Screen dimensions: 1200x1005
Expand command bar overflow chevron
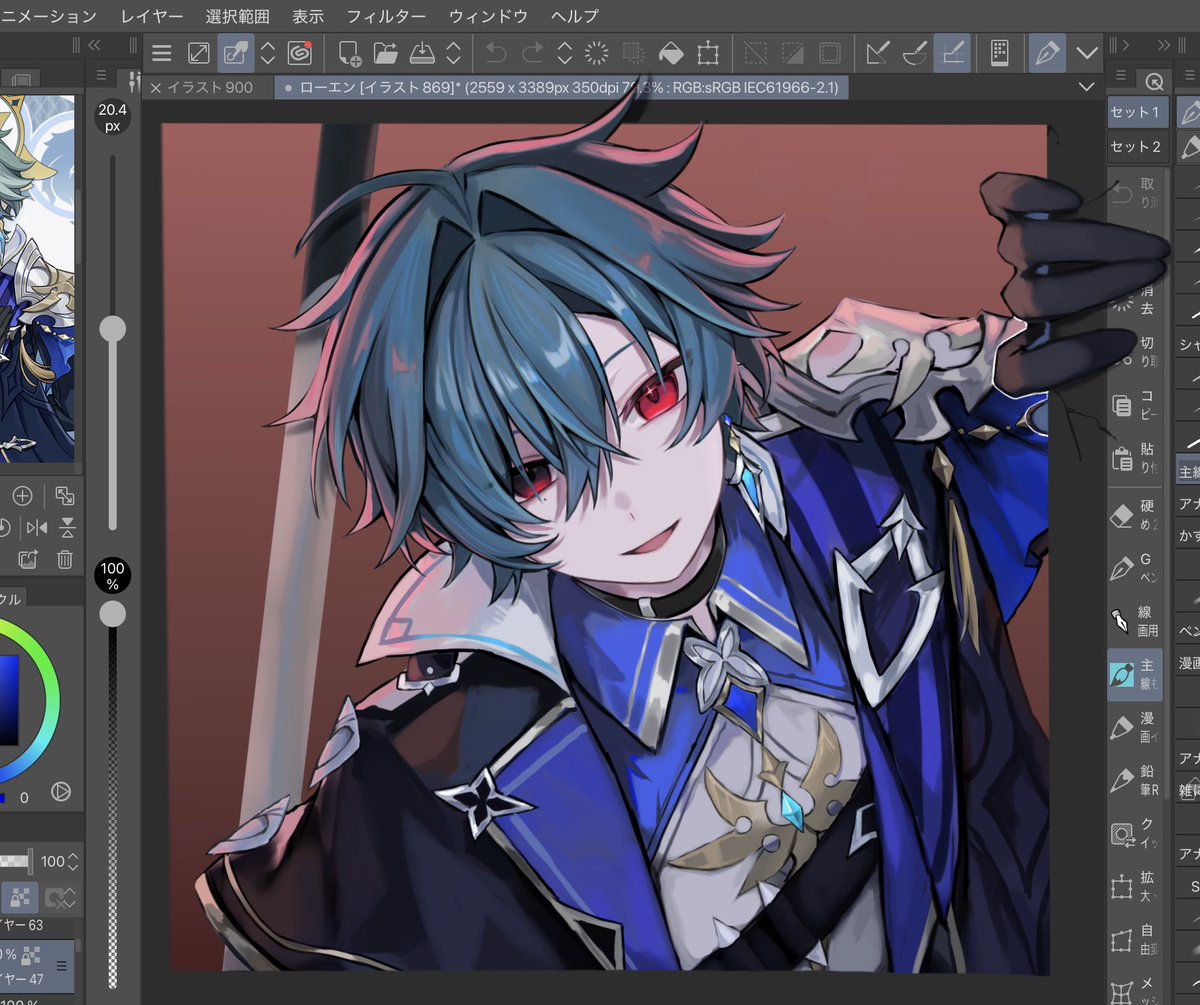coord(1087,53)
